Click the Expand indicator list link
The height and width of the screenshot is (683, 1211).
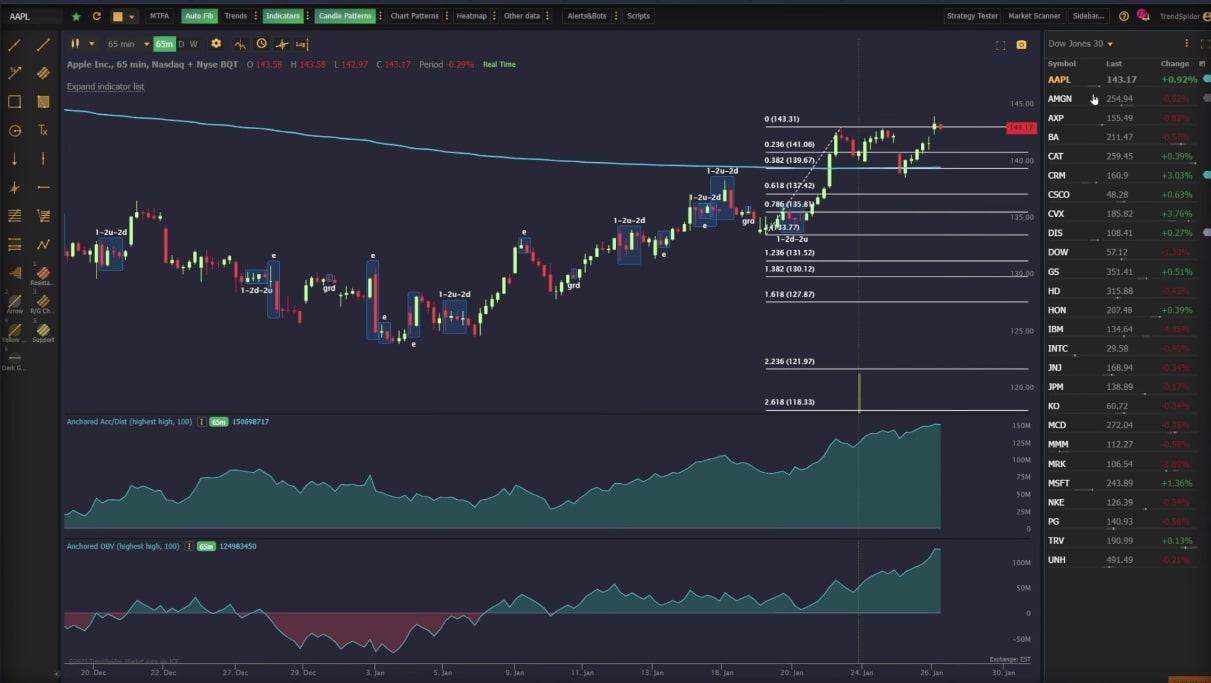click(x=105, y=87)
